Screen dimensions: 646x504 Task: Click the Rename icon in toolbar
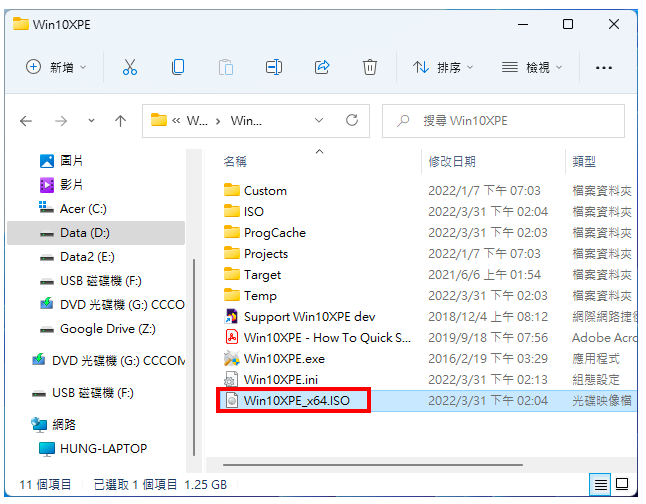(274, 67)
